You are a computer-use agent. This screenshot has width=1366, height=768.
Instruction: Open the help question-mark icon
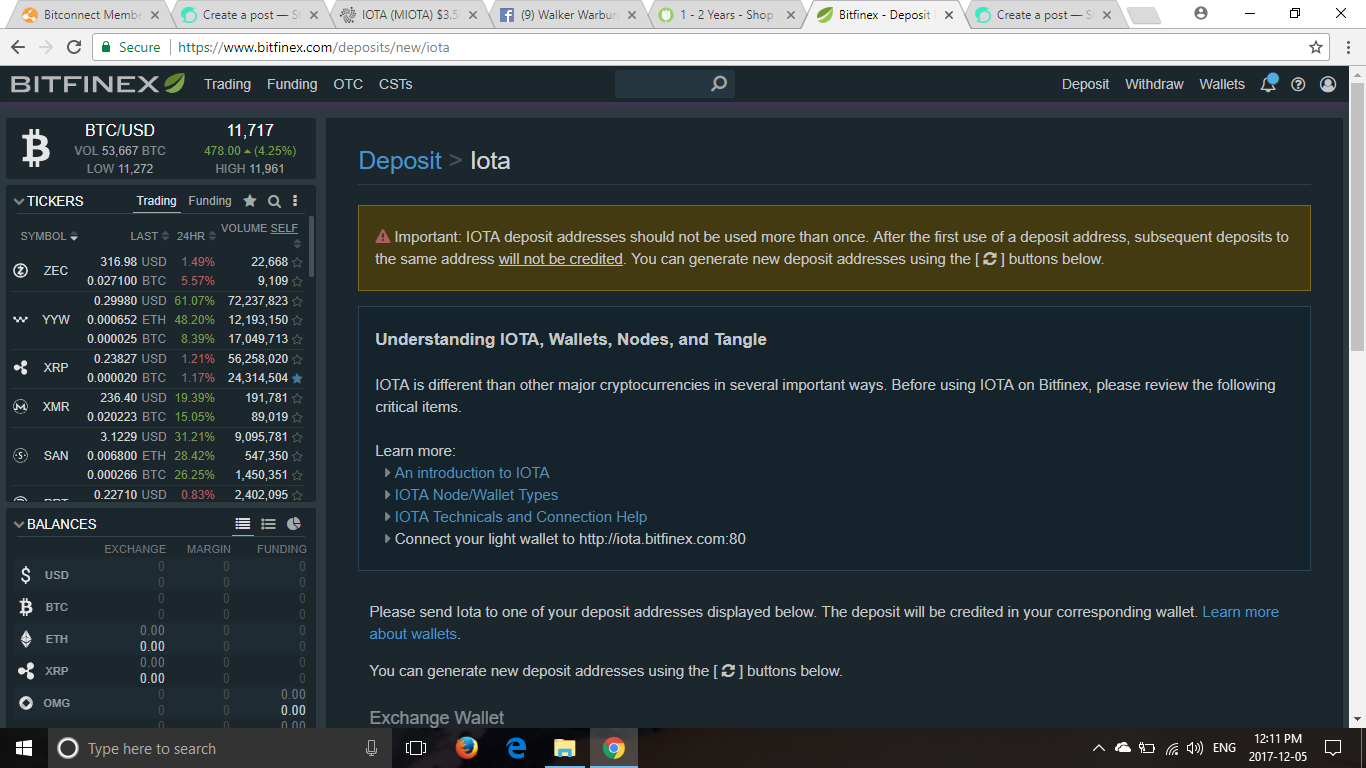1298,84
